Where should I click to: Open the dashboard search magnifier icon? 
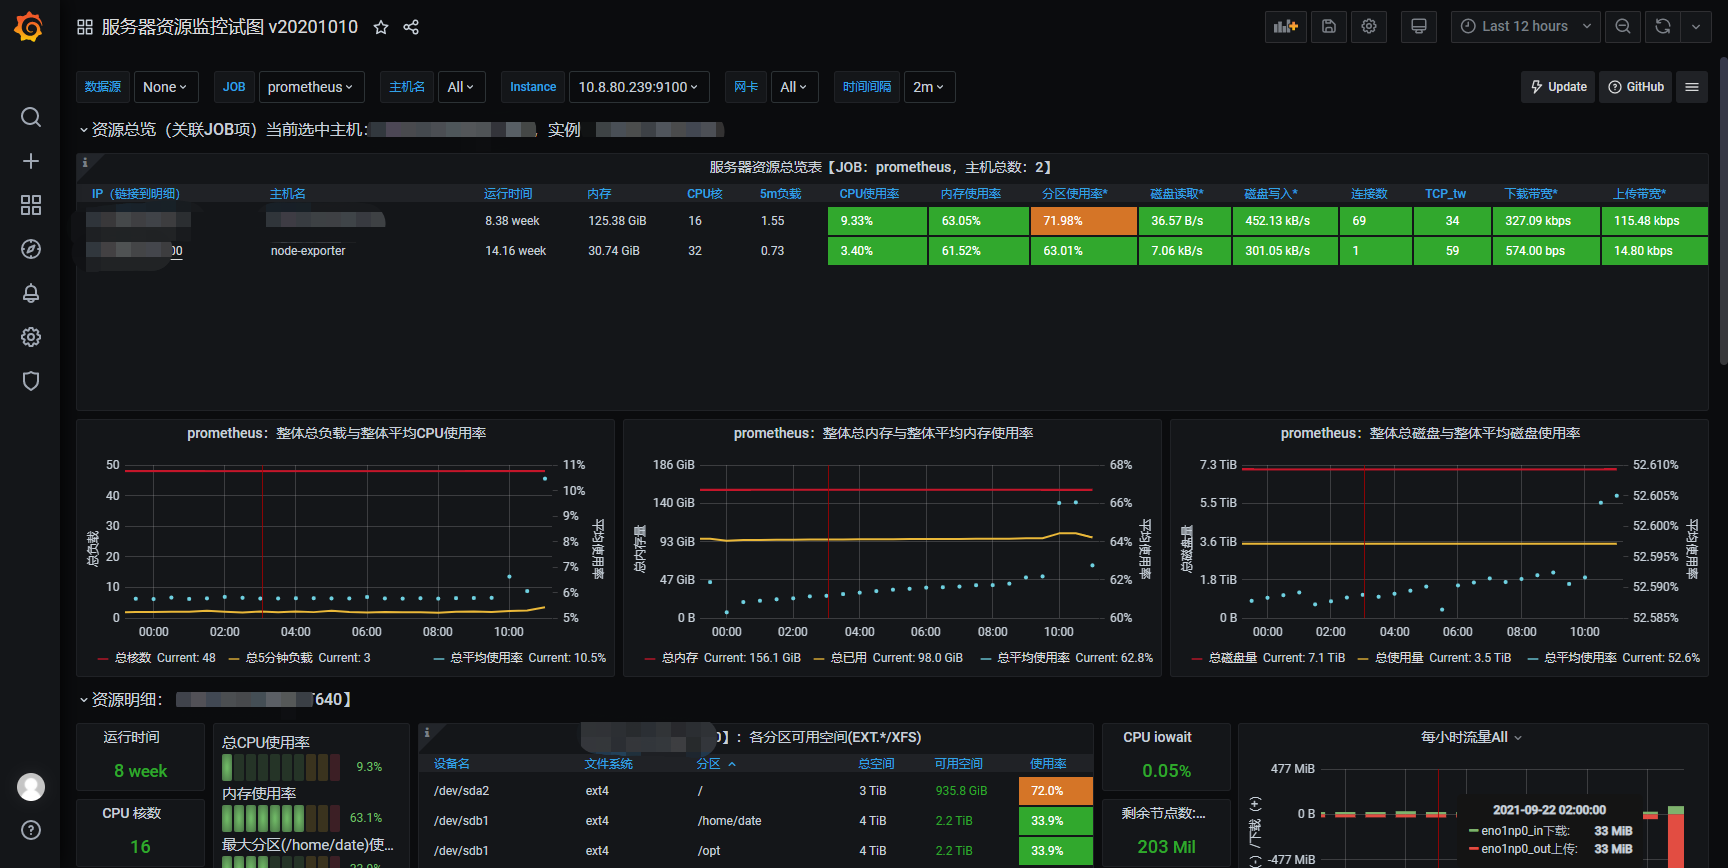click(31, 117)
